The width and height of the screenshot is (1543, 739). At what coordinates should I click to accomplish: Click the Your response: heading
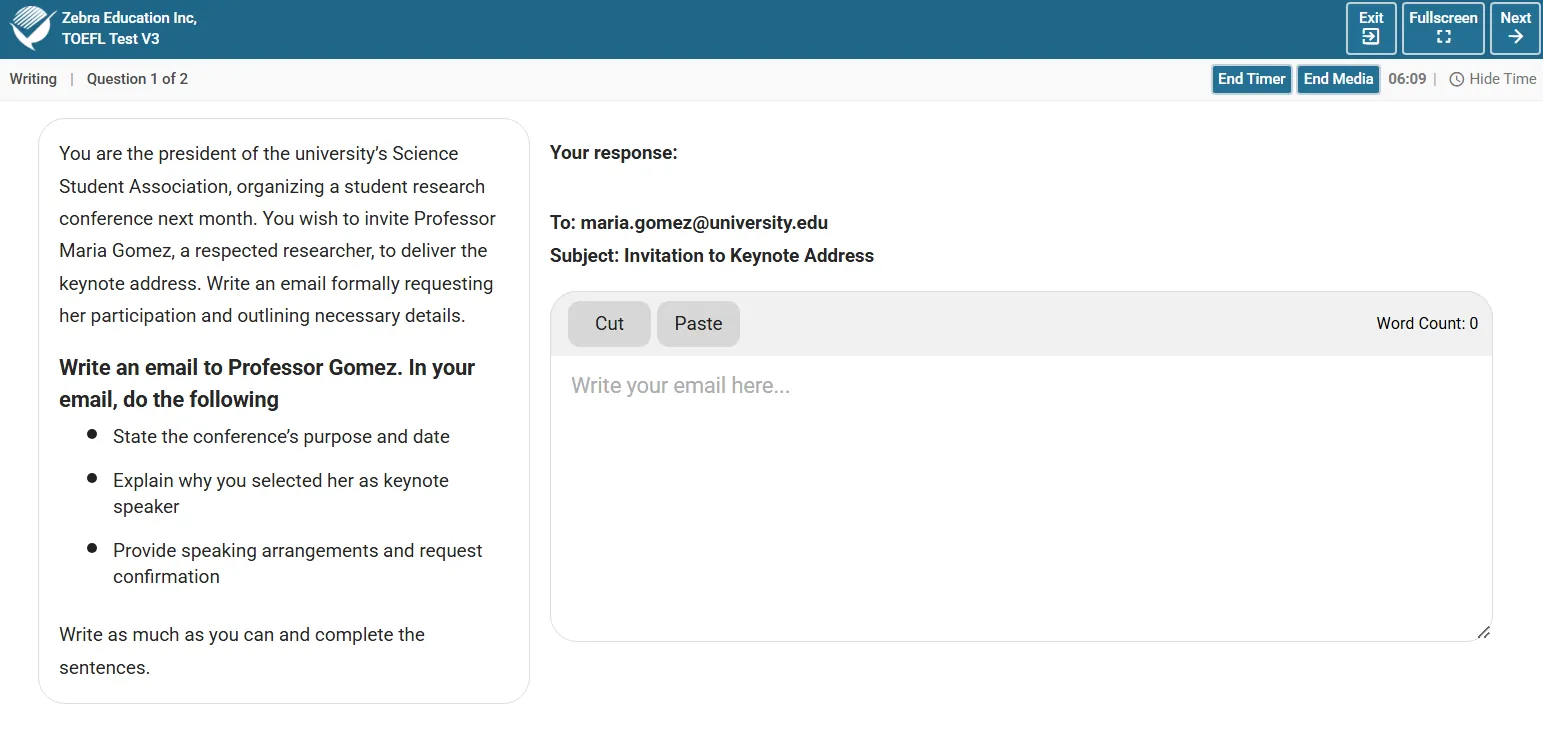pyautogui.click(x=614, y=153)
